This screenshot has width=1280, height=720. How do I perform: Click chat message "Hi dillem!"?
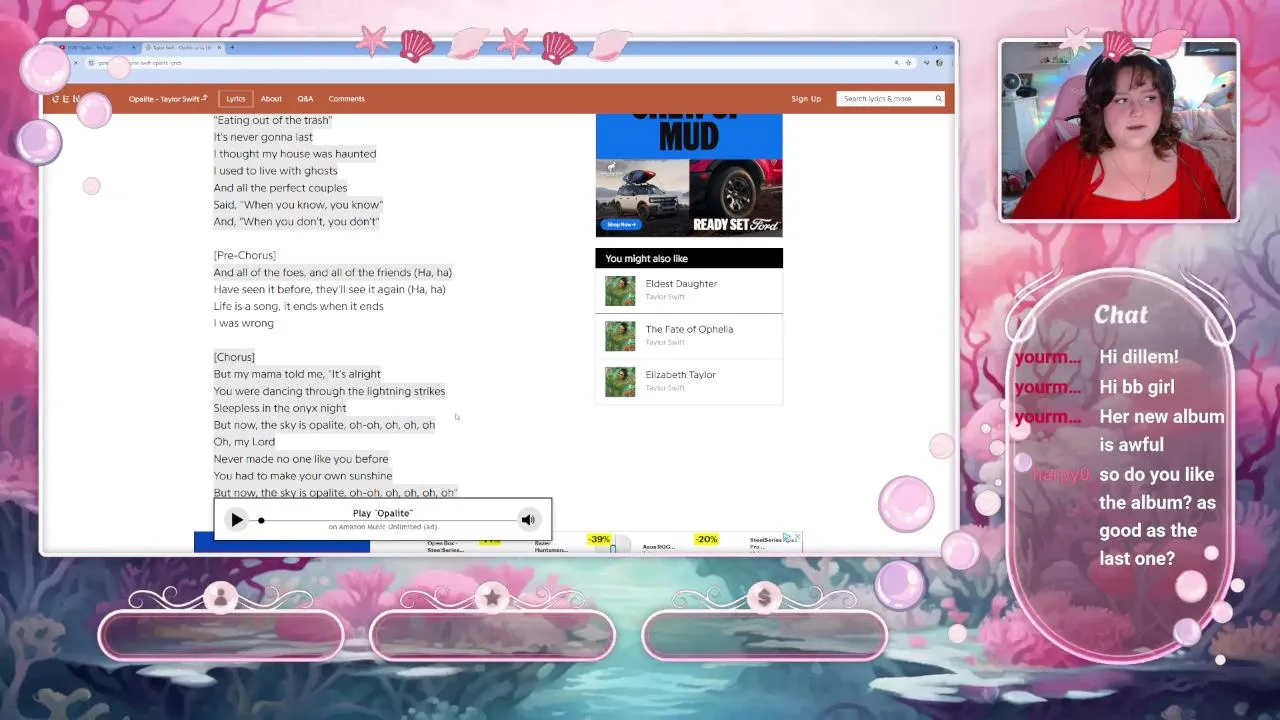(x=1139, y=357)
